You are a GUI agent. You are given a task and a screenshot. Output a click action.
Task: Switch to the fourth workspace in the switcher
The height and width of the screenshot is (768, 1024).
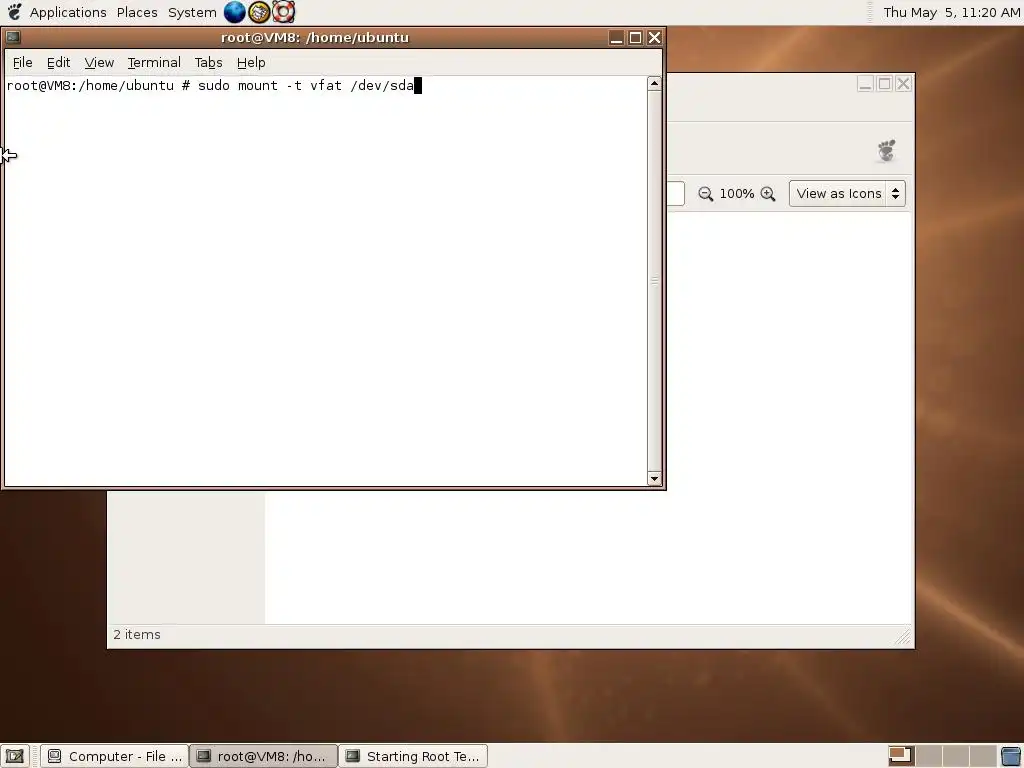click(x=982, y=756)
